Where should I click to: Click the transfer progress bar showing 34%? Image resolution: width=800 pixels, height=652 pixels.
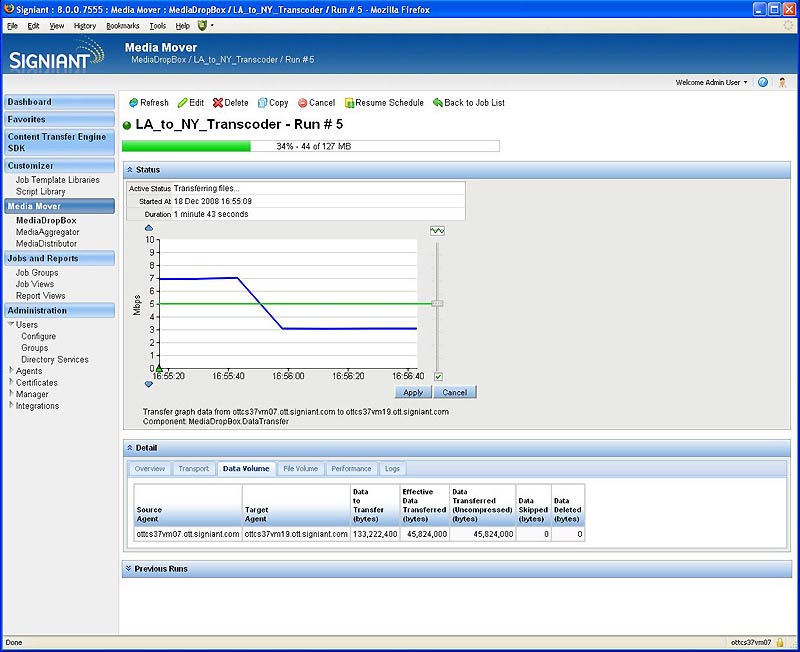[311, 146]
